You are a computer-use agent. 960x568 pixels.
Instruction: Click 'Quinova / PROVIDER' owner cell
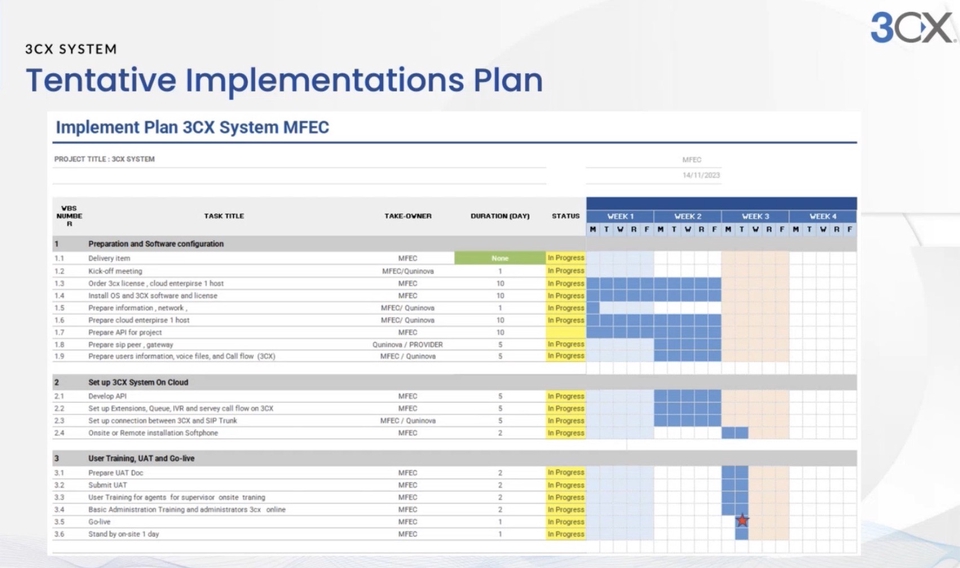(408, 345)
